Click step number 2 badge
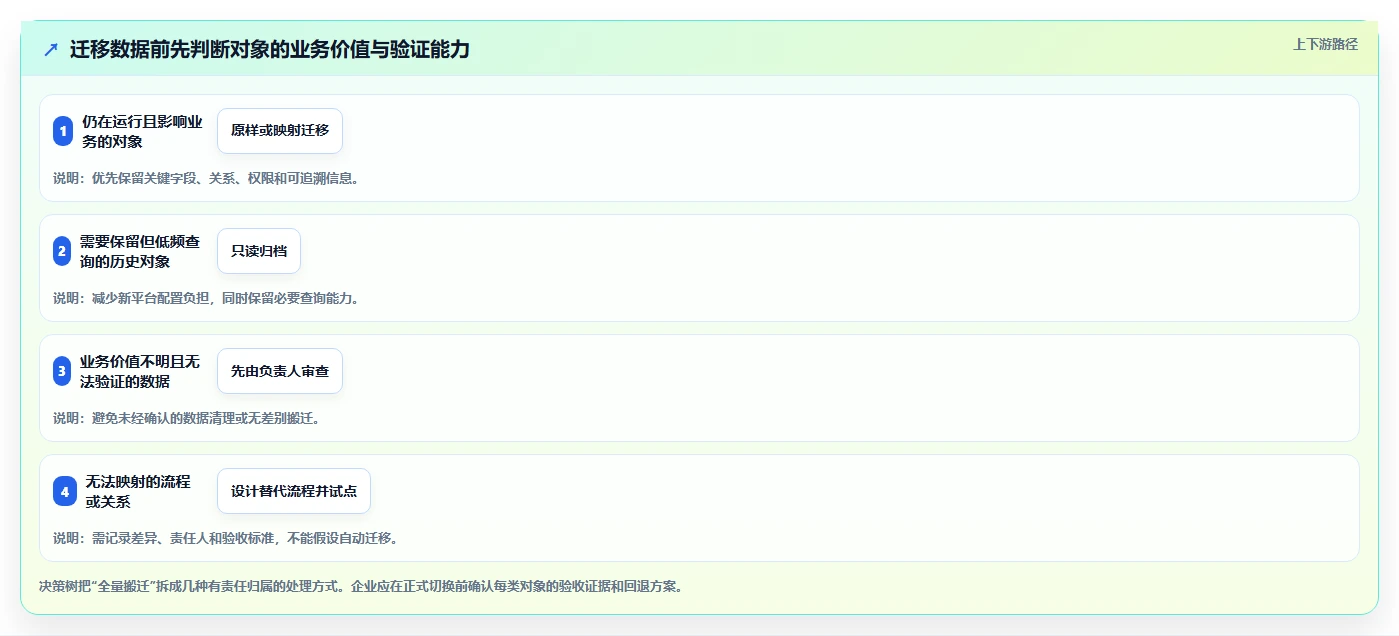Viewport: 1399px width, 636px height. click(62, 251)
